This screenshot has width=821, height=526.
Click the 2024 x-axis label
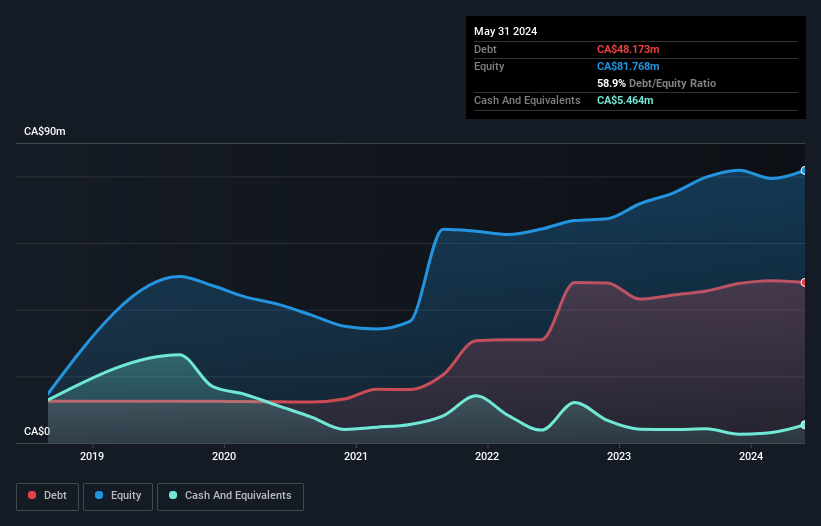coord(751,456)
